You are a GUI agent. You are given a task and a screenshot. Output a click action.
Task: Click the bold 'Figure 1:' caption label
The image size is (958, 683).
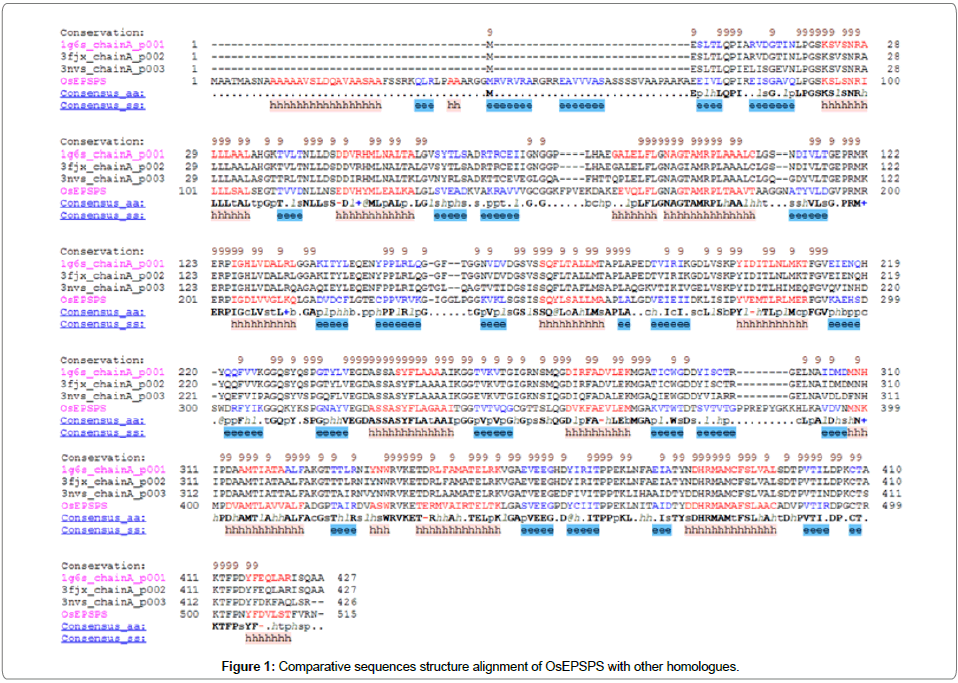(x=249, y=666)
